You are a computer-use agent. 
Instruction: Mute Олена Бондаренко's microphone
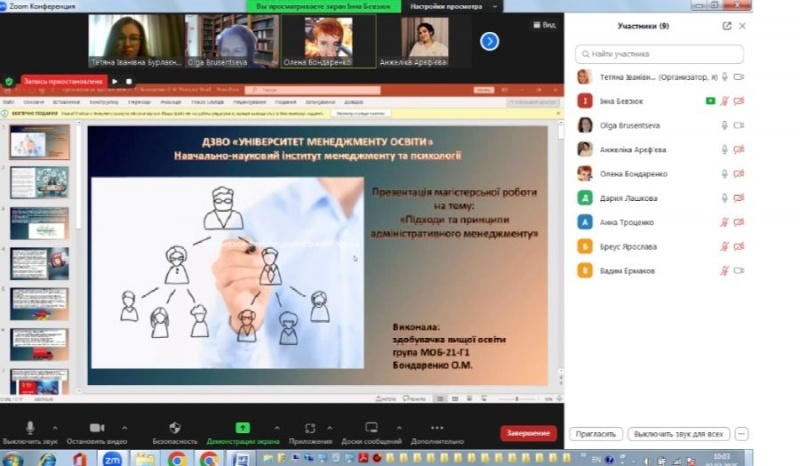(724, 174)
